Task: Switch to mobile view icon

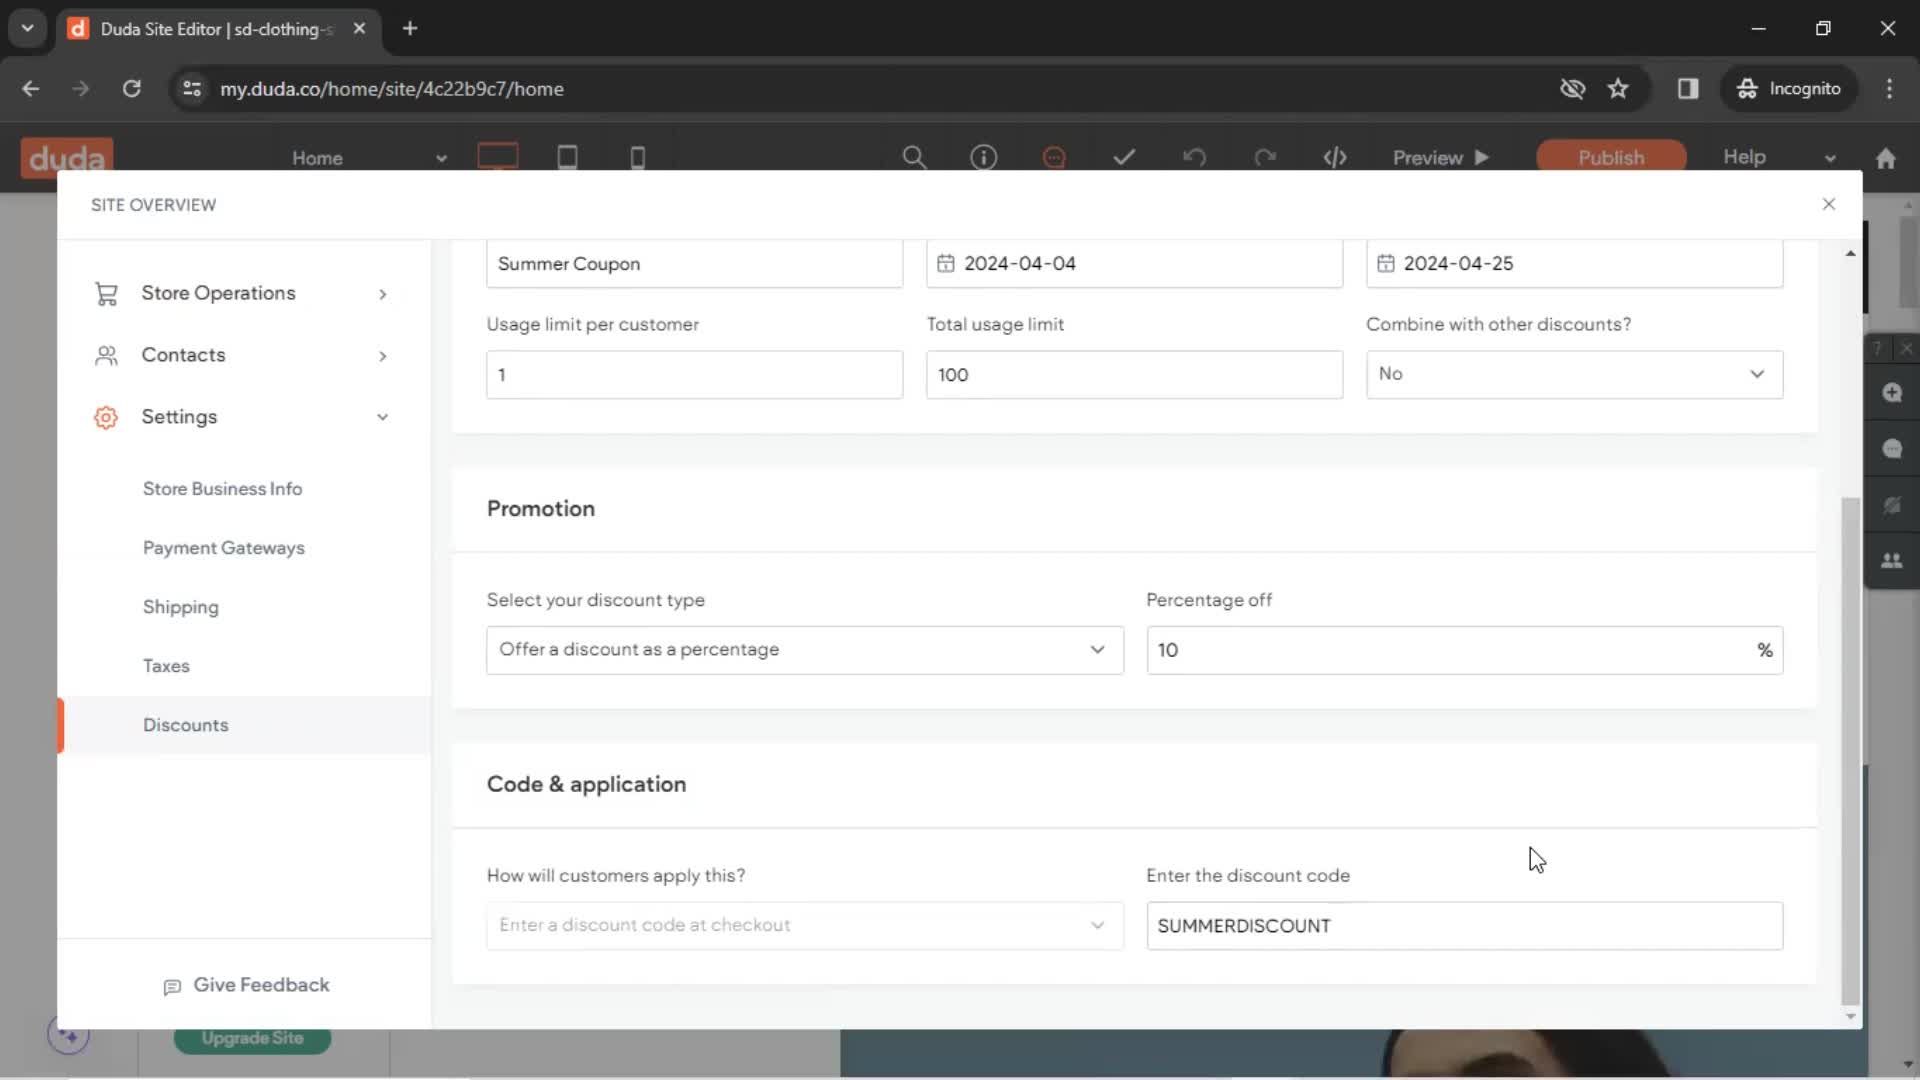Action: click(x=637, y=157)
